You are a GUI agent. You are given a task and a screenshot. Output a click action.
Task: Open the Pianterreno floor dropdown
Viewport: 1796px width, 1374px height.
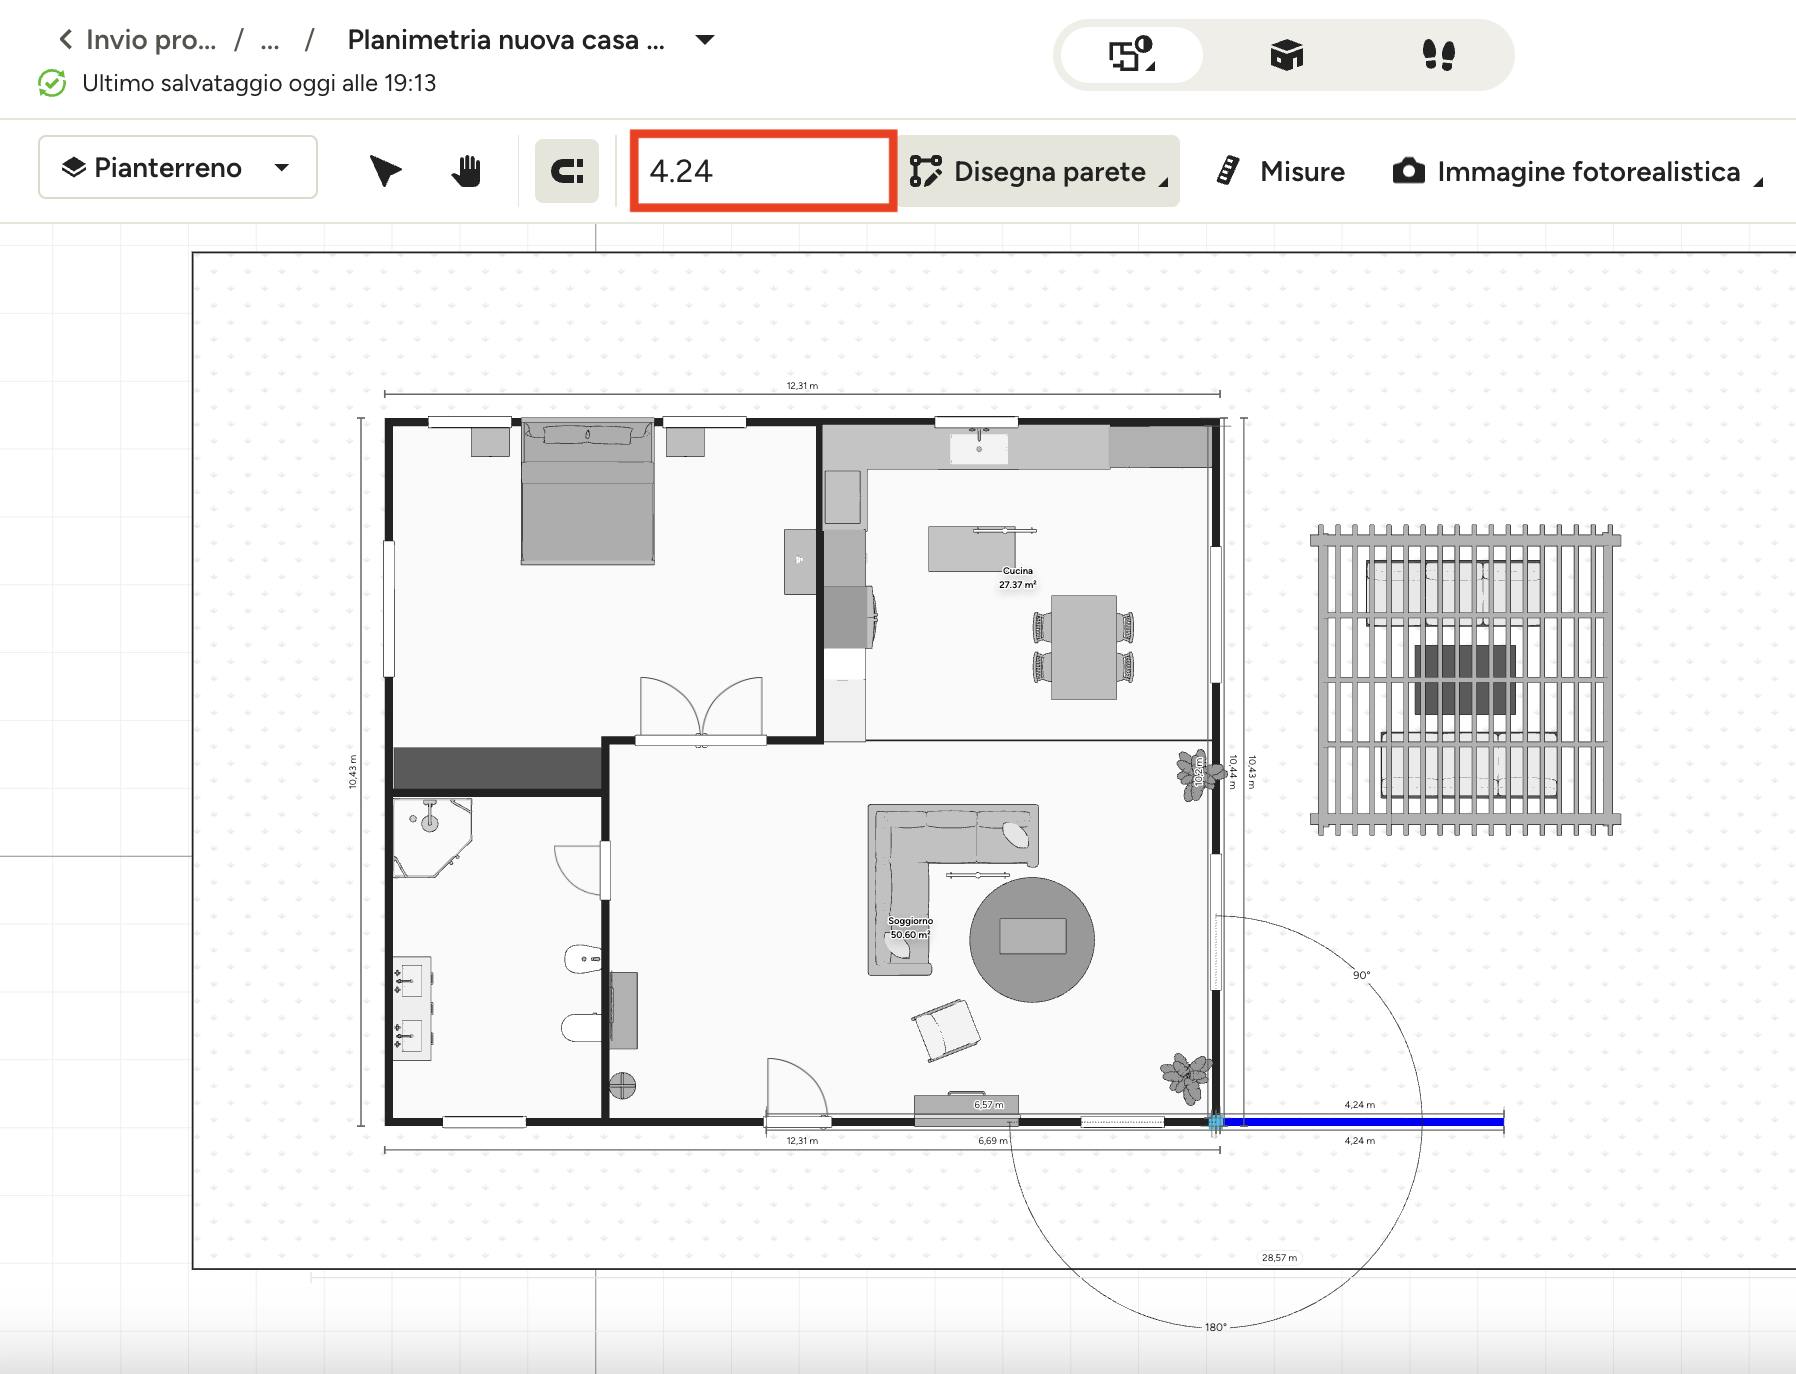[x=178, y=167]
